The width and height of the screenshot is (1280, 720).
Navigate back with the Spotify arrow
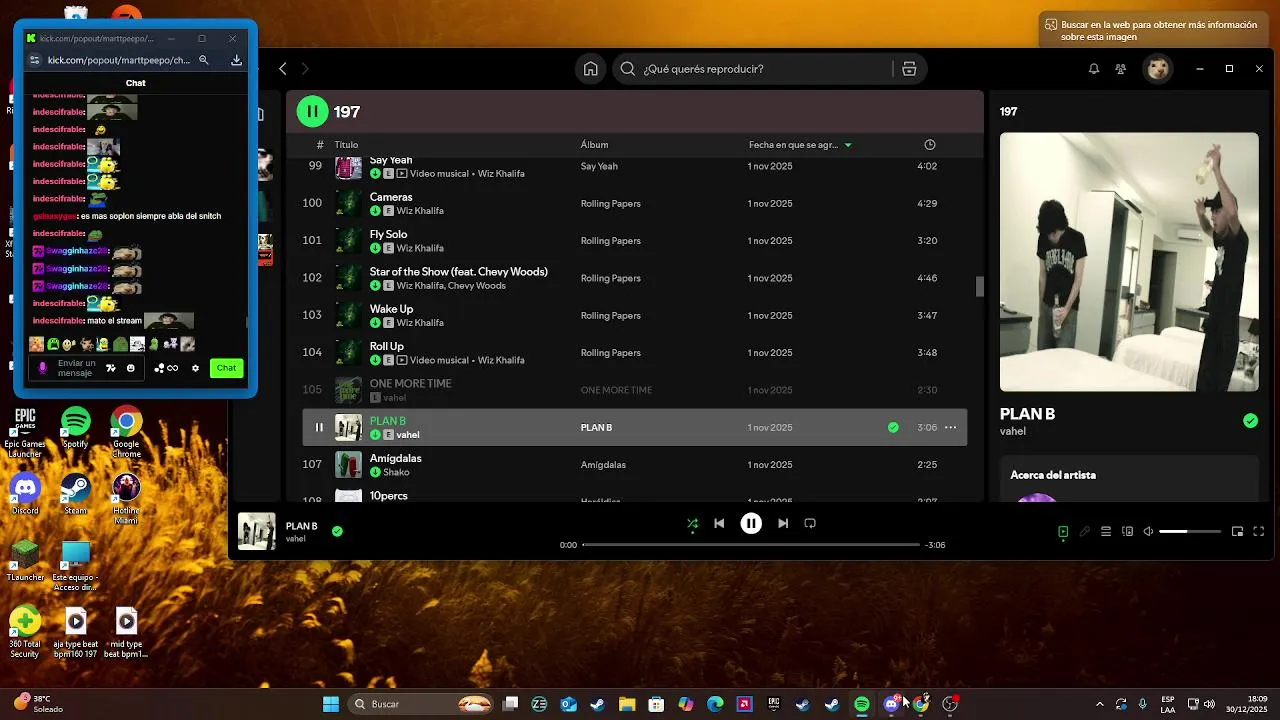tap(283, 69)
